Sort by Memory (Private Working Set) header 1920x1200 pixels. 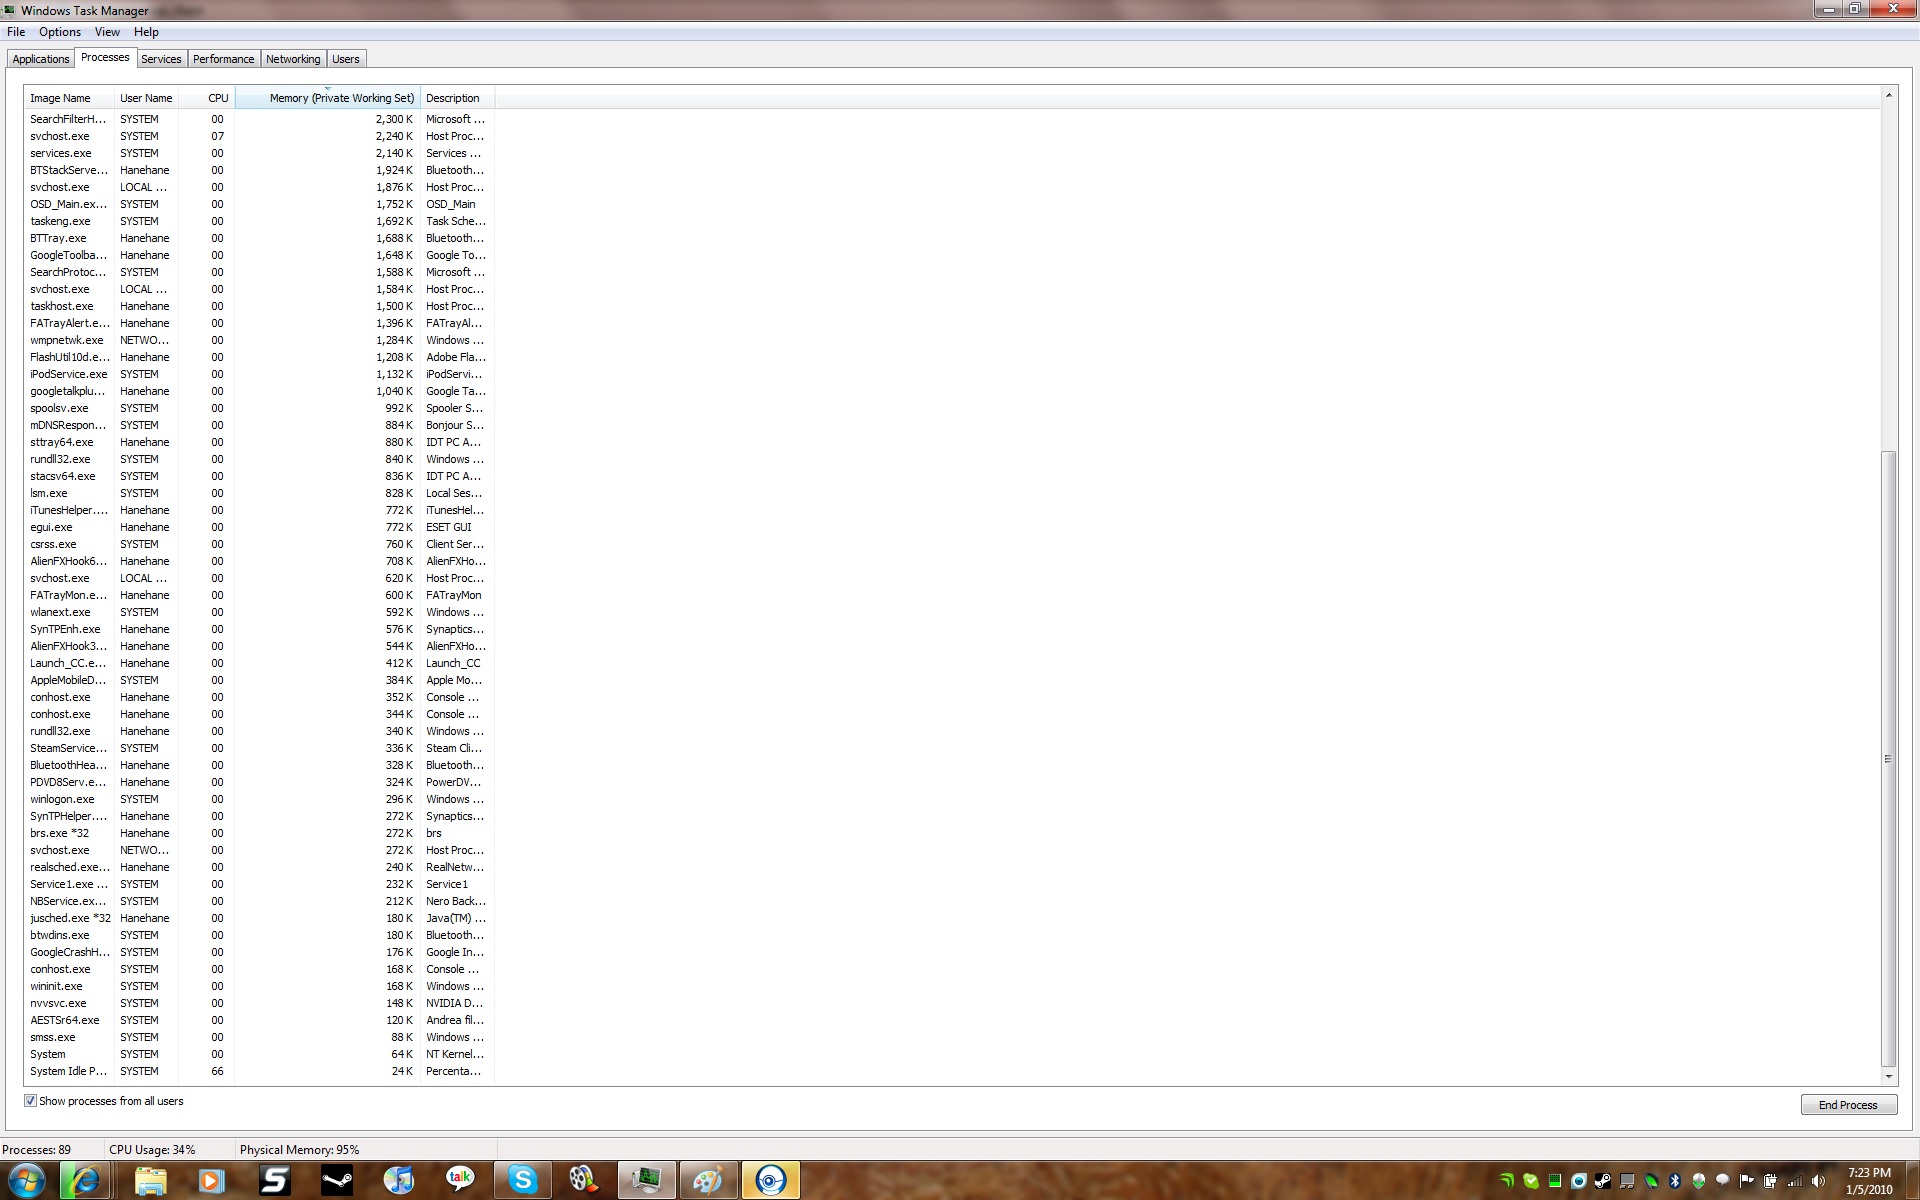pyautogui.click(x=328, y=98)
